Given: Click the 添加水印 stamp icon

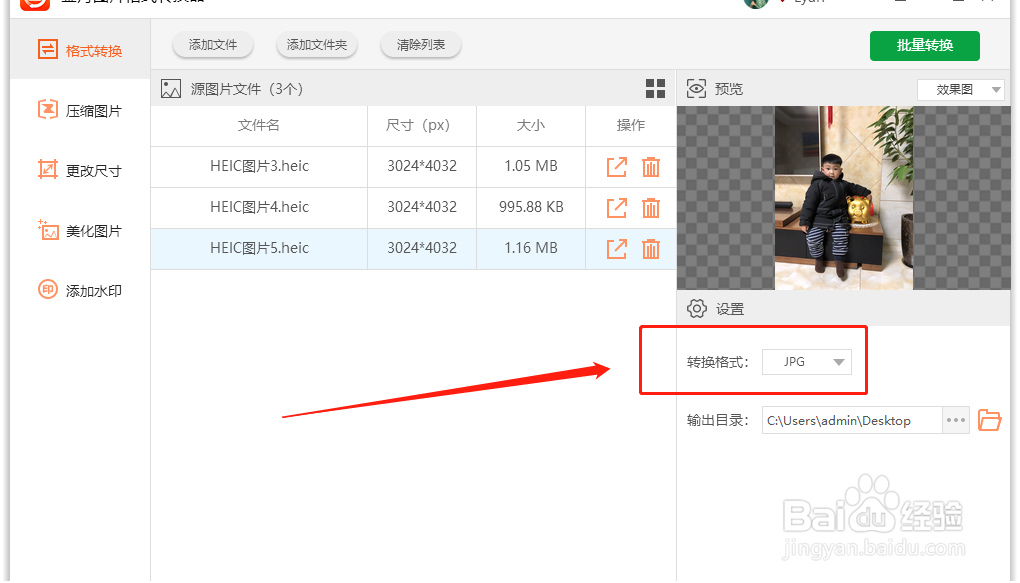Looking at the screenshot, I should click(x=47, y=290).
